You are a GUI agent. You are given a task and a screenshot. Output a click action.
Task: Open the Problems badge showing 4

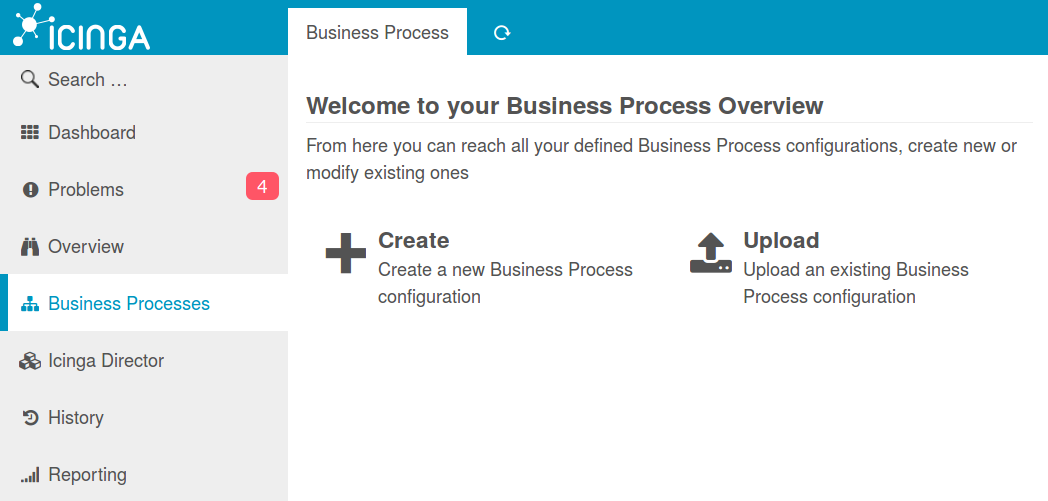click(x=262, y=186)
